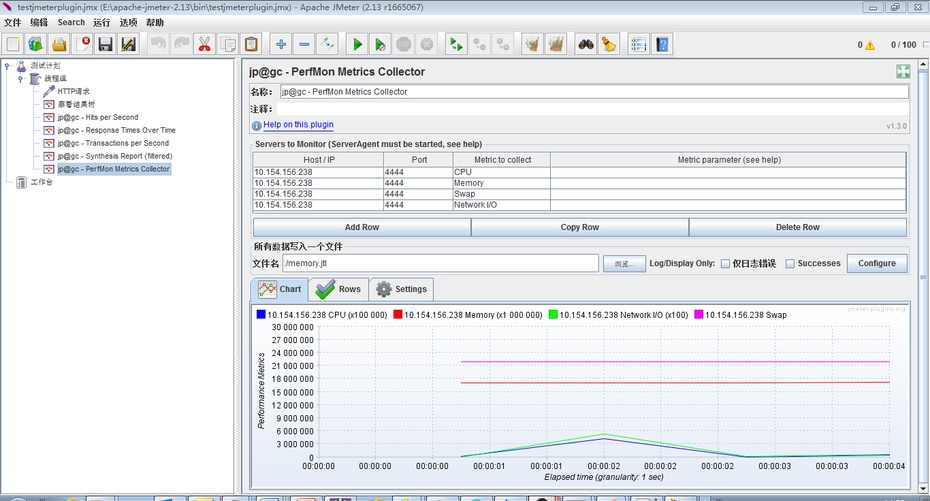Collapse the 线程组 tree node handle
Screen dimensions: 930x501
(x=20, y=78)
